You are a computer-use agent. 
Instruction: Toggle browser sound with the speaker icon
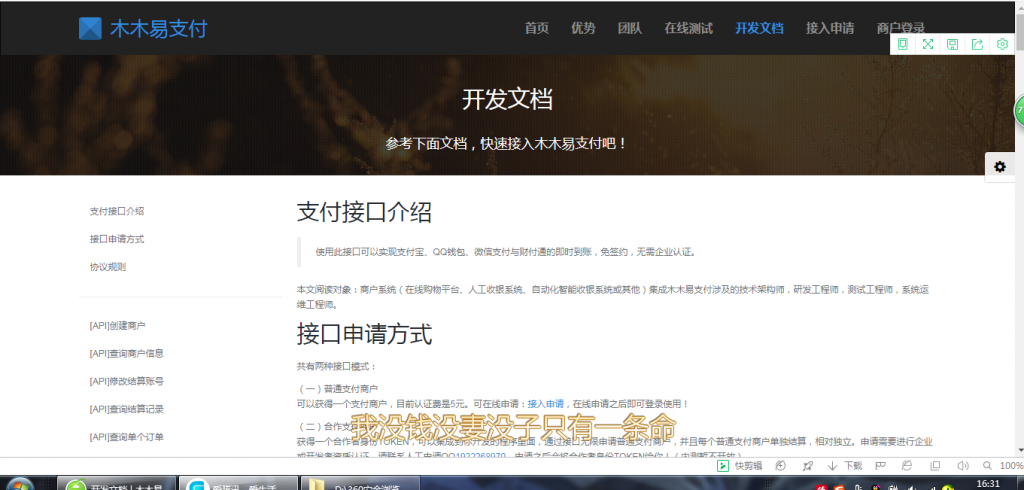coord(961,465)
